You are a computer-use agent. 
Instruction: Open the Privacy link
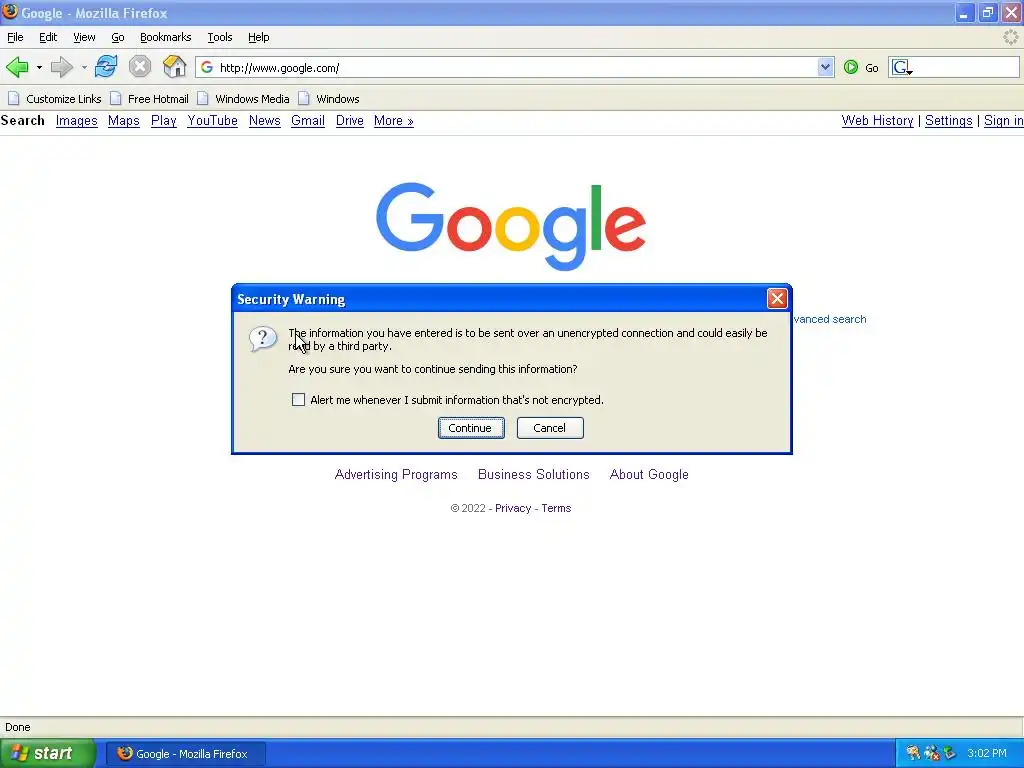pyautogui.click(x=513, y=508)
